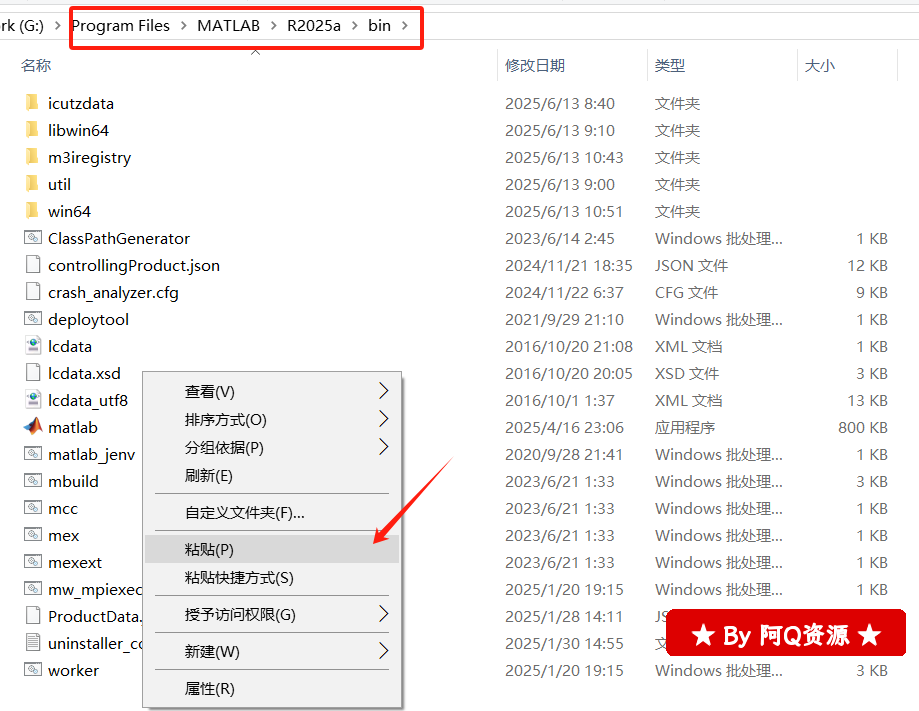Select the ProductData file icon
The image size is (919, 711).
pyautogui.click(x=33, y=615)
